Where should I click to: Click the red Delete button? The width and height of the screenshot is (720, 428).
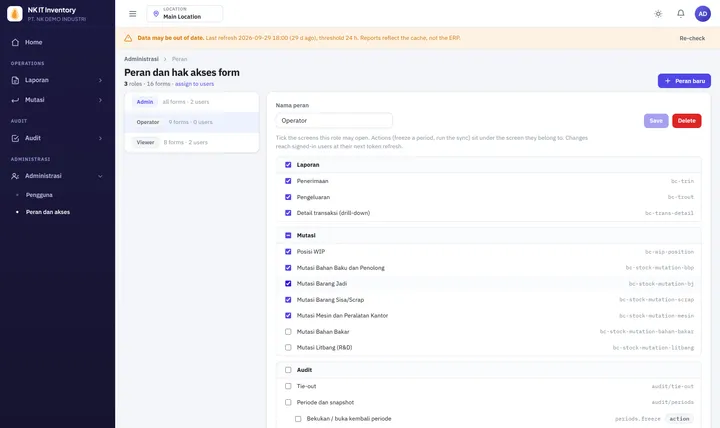click(686, 121)
